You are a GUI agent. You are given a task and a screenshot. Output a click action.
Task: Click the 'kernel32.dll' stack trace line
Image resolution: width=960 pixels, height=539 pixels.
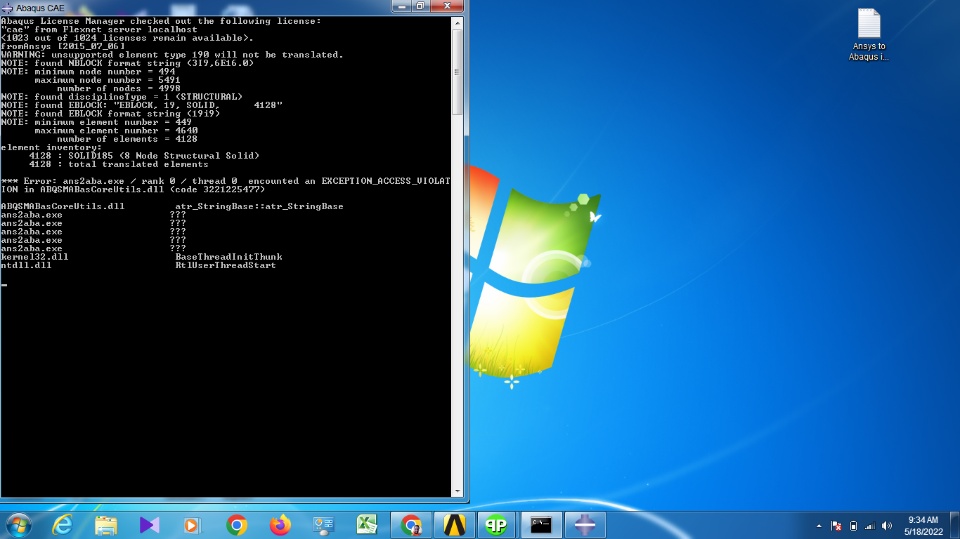(141, 257)
